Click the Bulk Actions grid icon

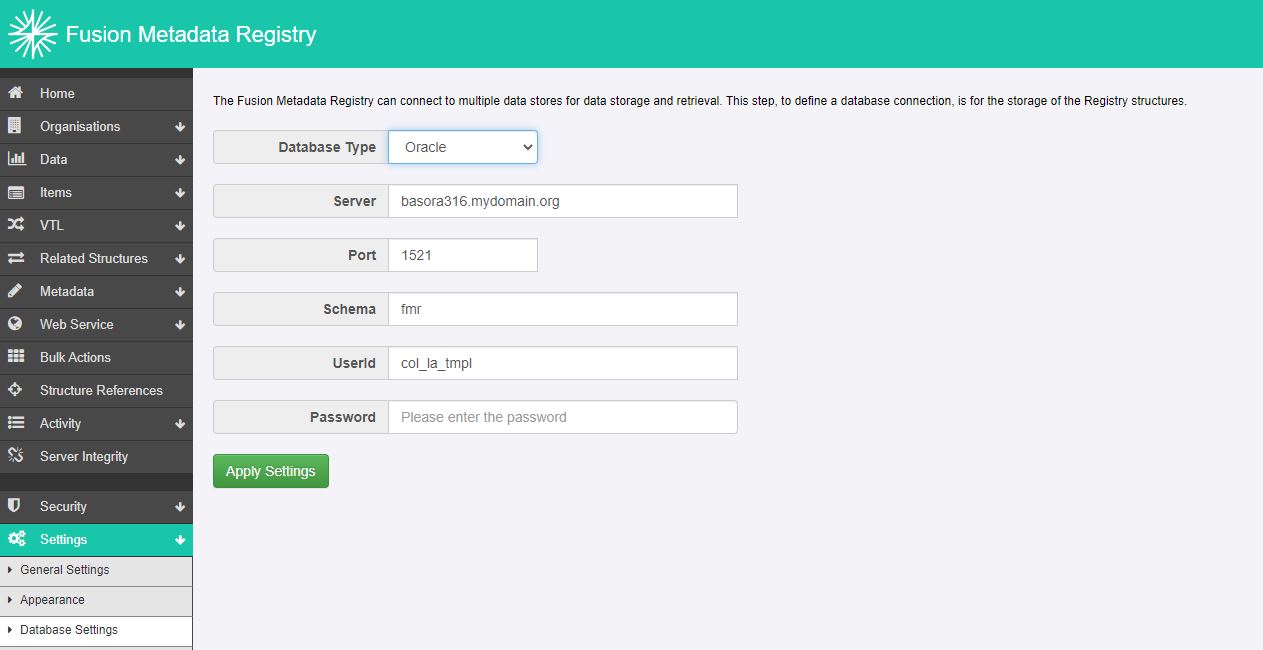[x=16, y=357]
